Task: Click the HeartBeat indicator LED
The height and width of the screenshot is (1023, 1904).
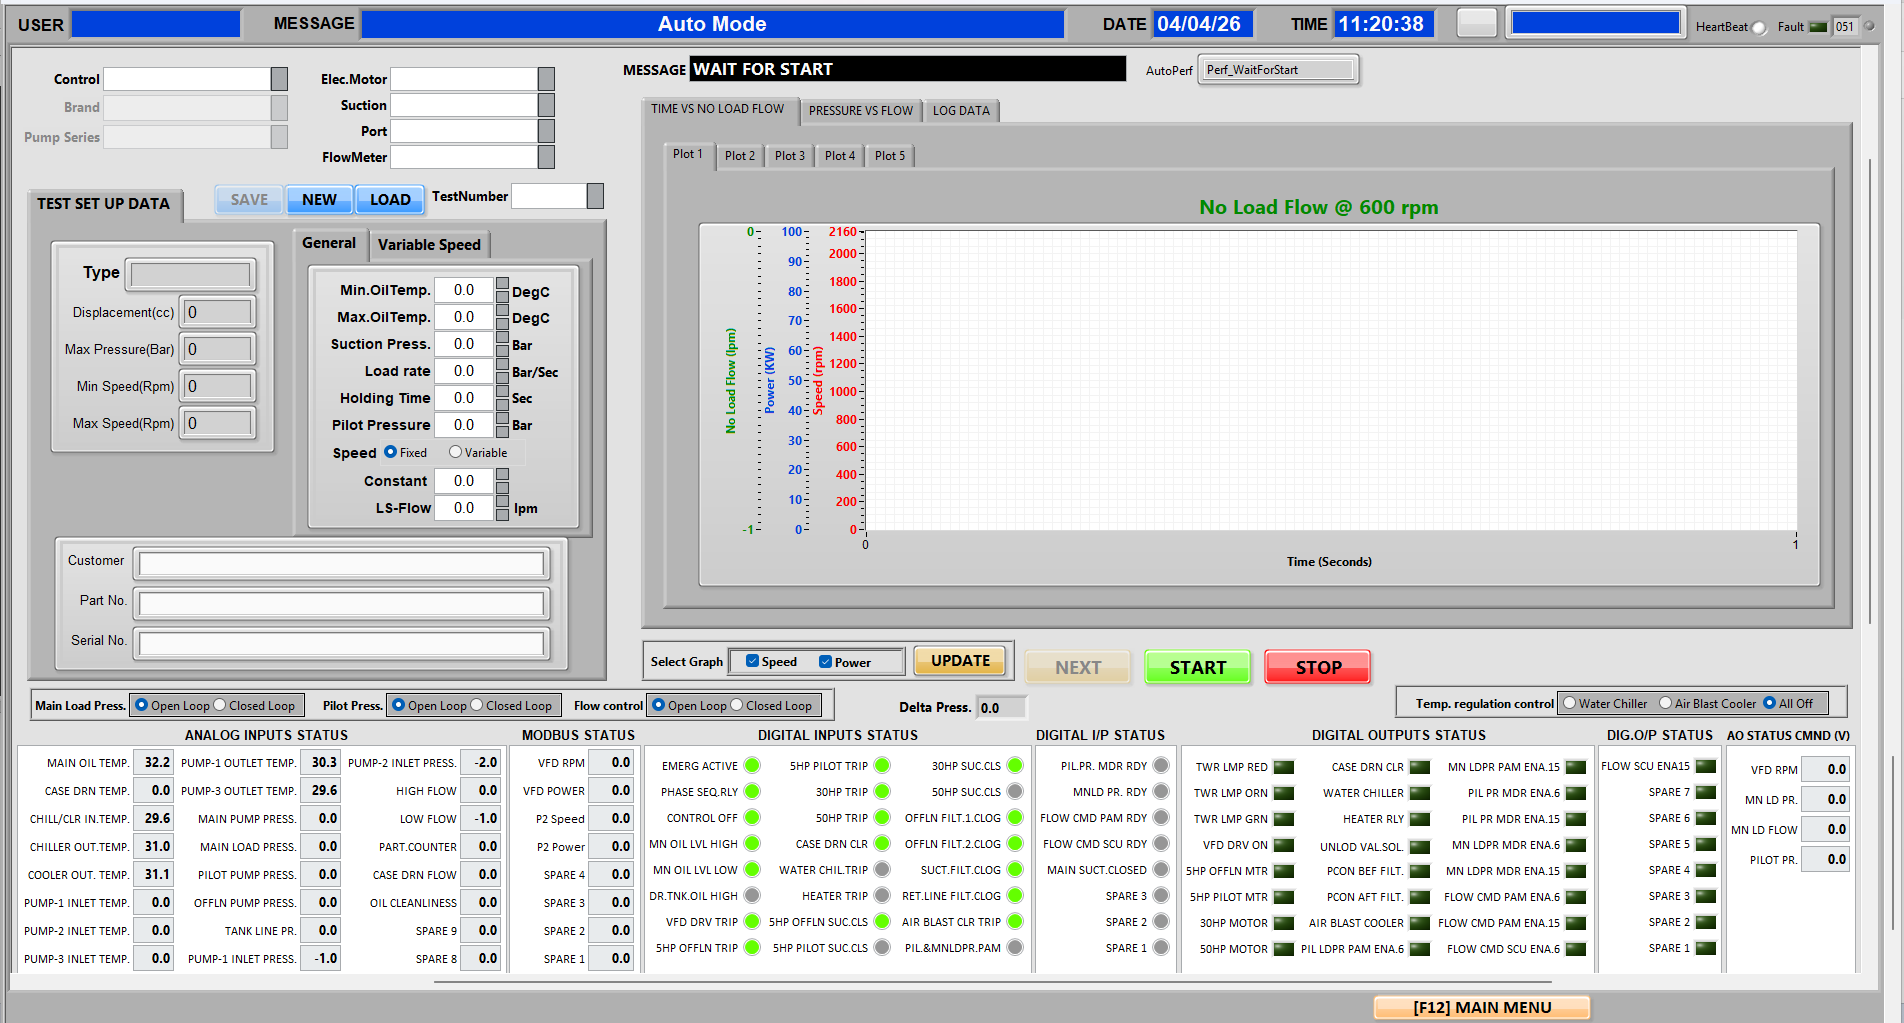Action: click(x=1759, y=28)
